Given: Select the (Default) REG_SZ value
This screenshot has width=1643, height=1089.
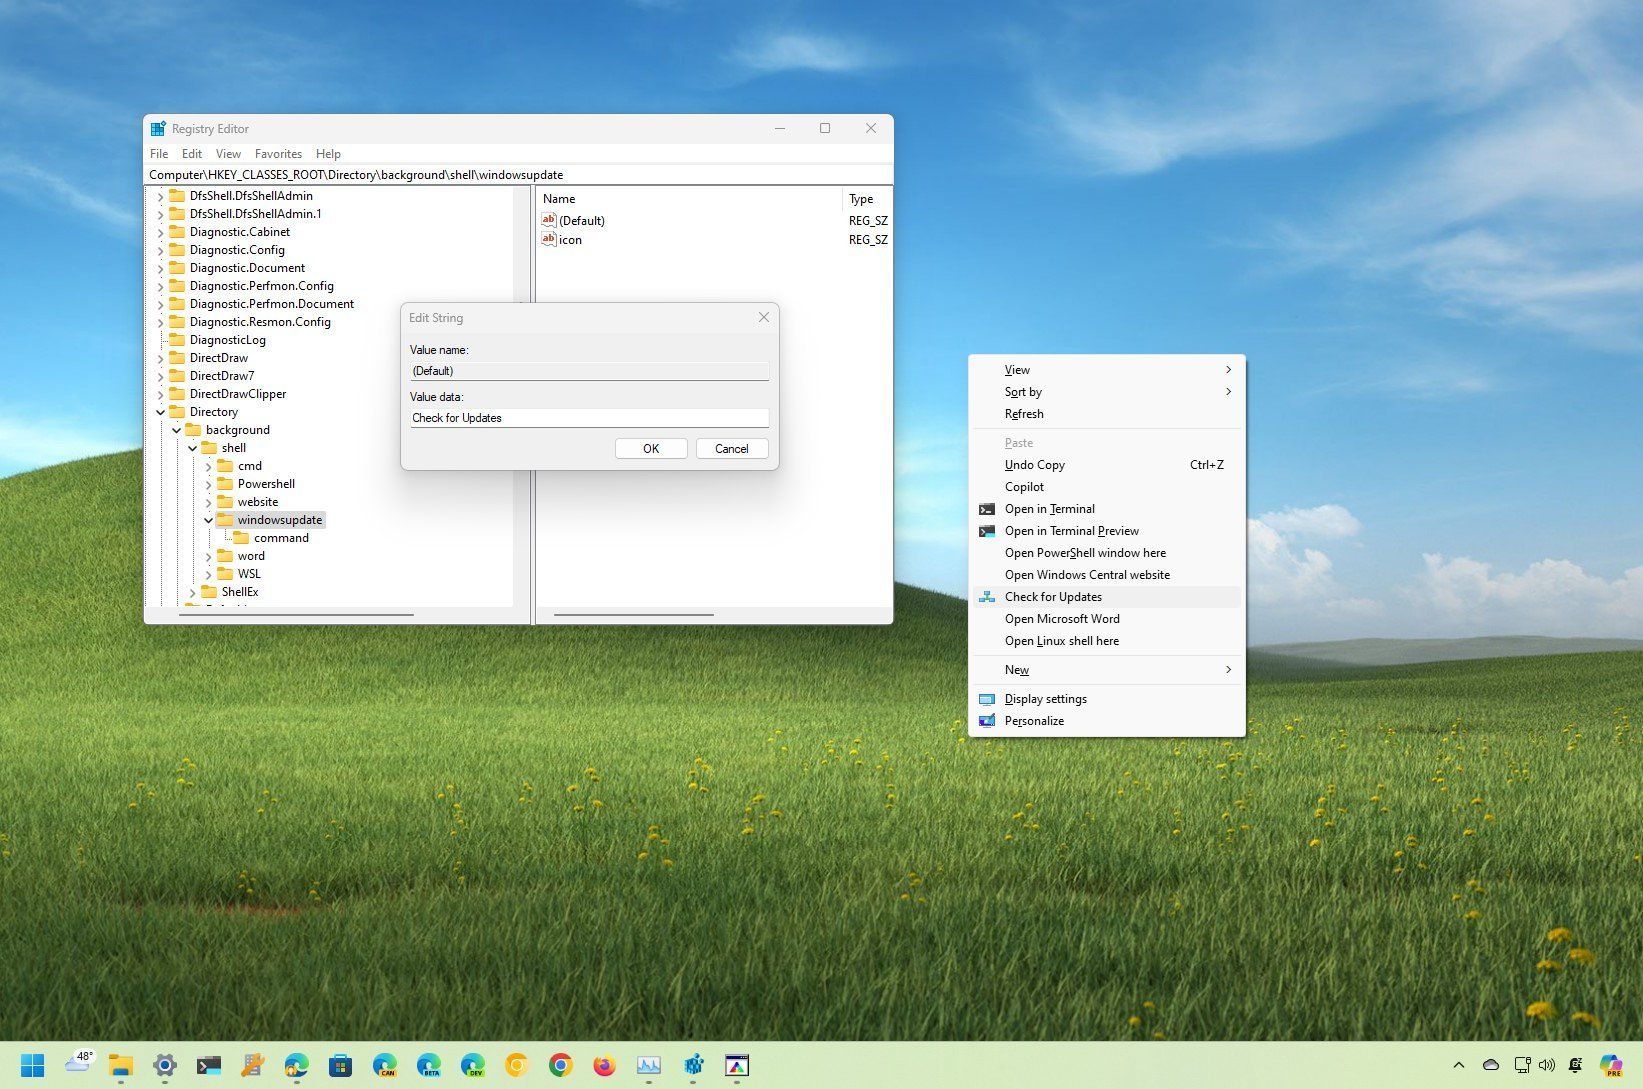Looking at the screenshot, I should pyautogui.click(x=583, y=220).
